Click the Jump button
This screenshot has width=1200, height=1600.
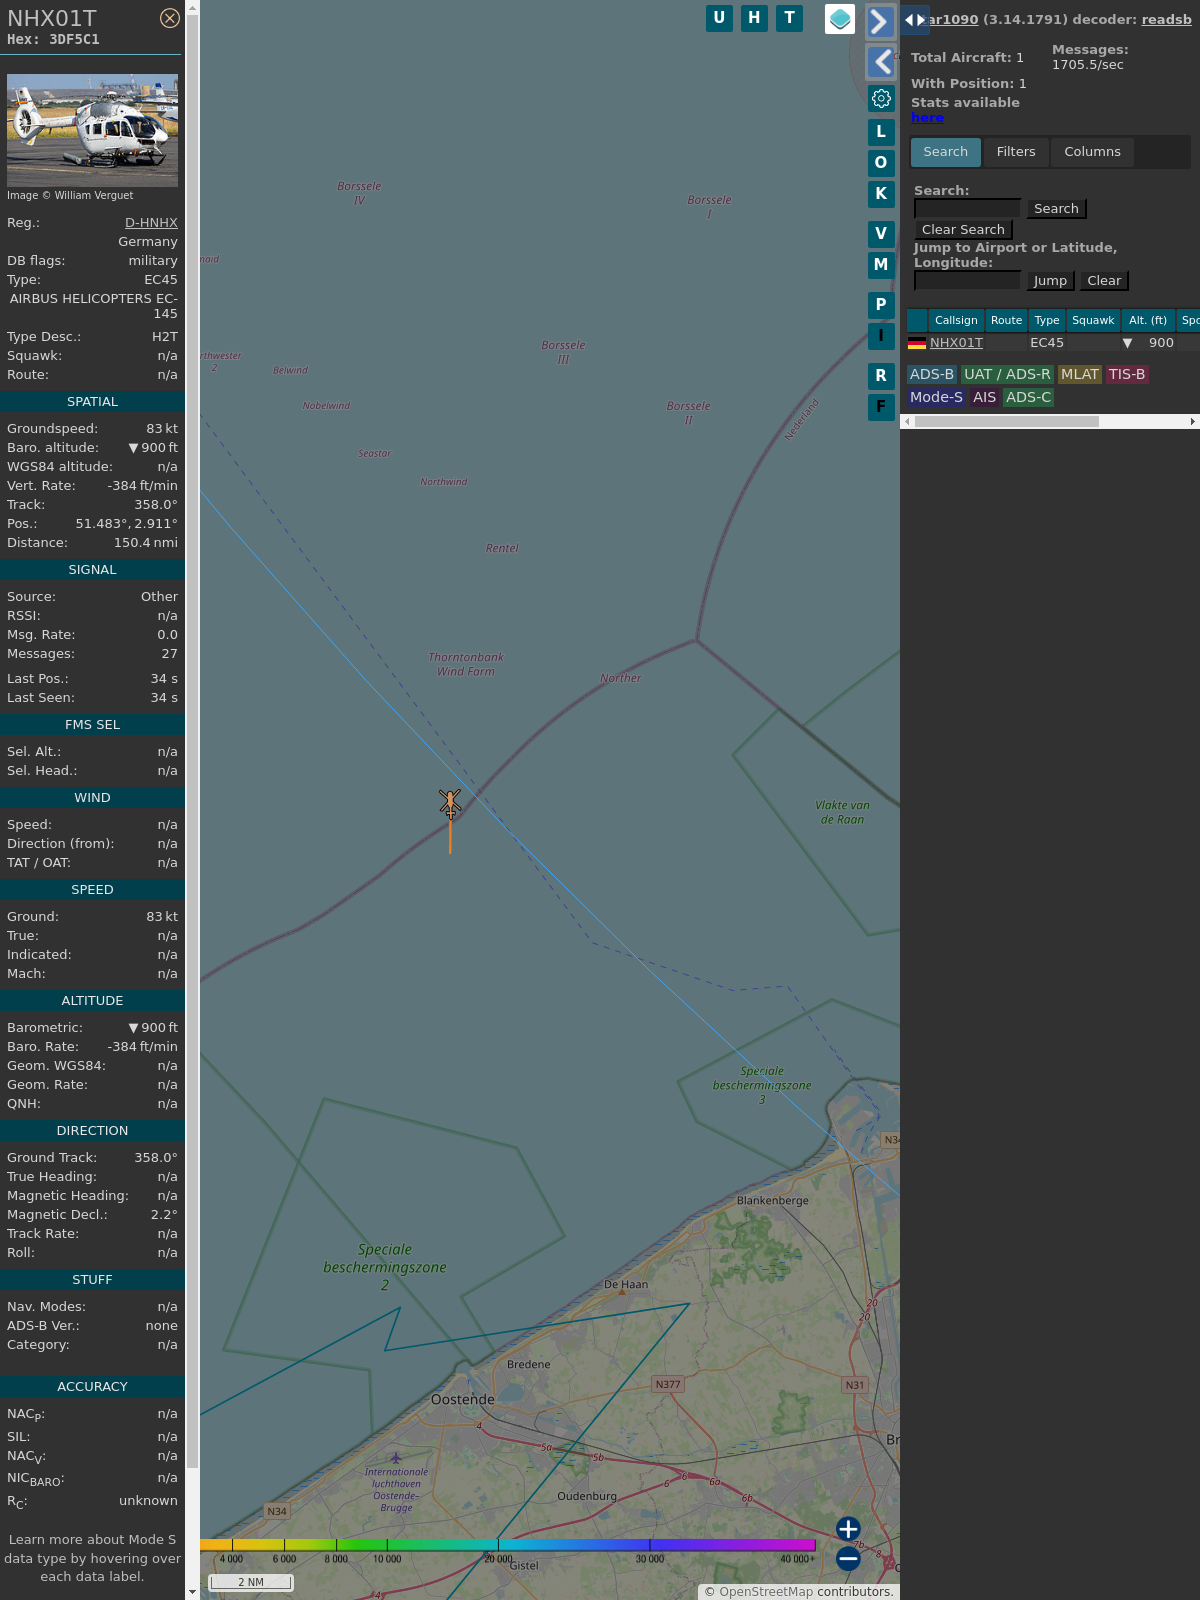(1050, 281)
